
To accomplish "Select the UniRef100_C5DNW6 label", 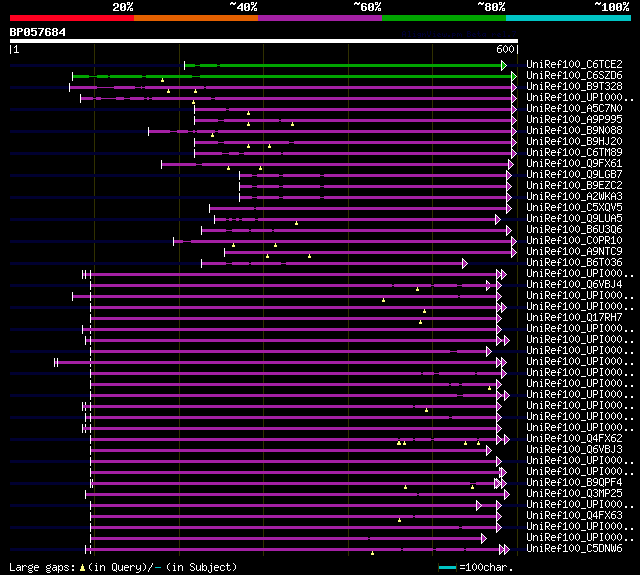I will tap(574, 549).
